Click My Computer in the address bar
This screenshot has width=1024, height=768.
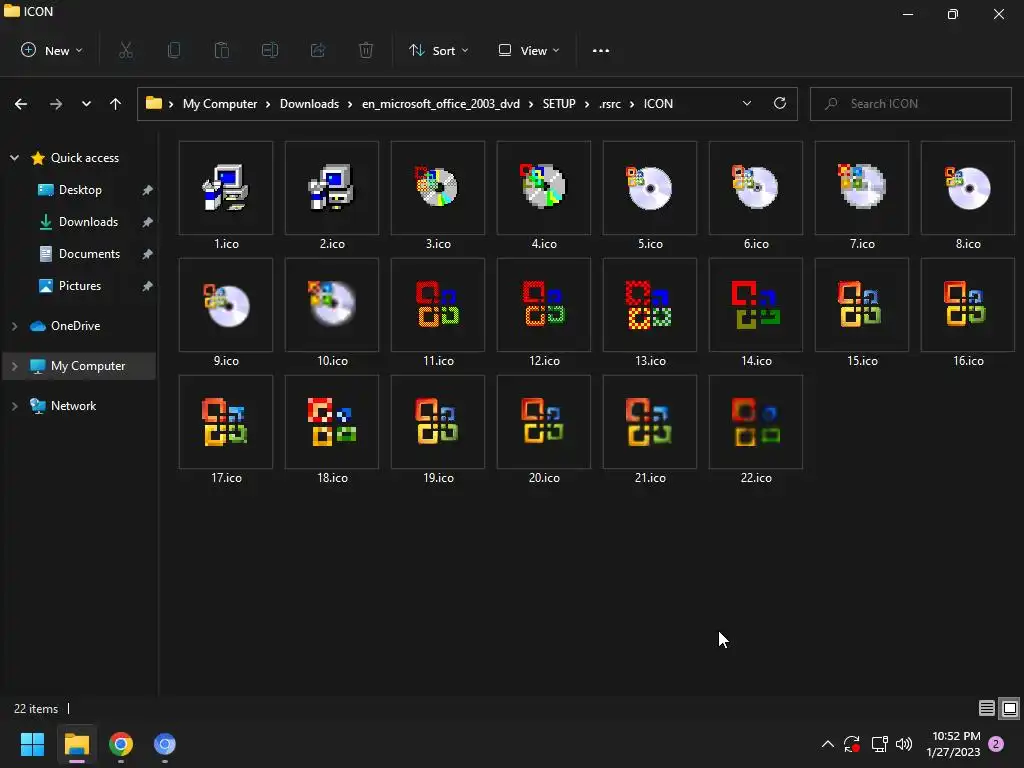click(220, 104)
